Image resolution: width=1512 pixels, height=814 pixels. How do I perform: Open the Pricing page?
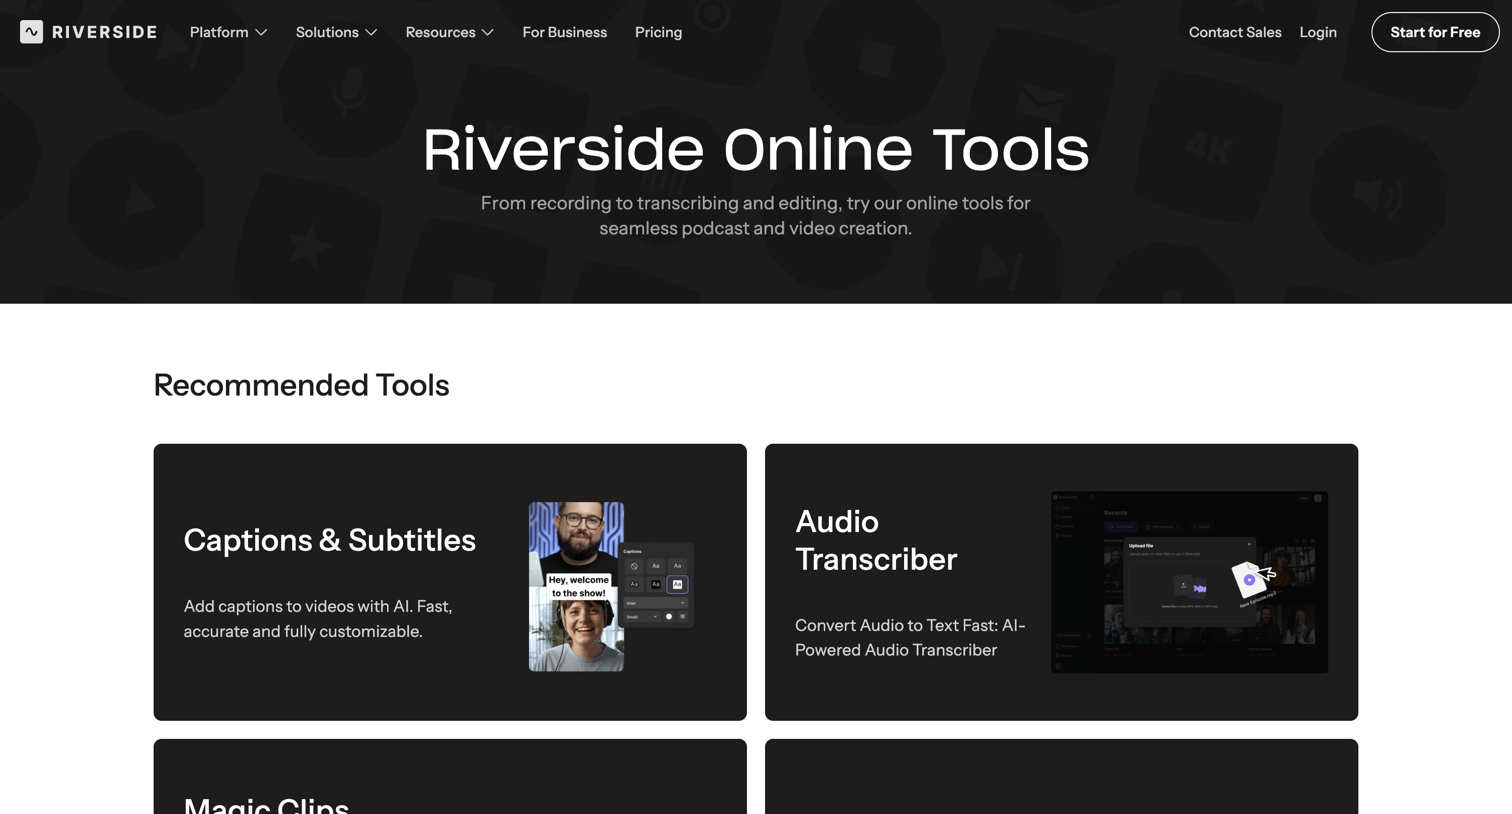coord(659,32)
